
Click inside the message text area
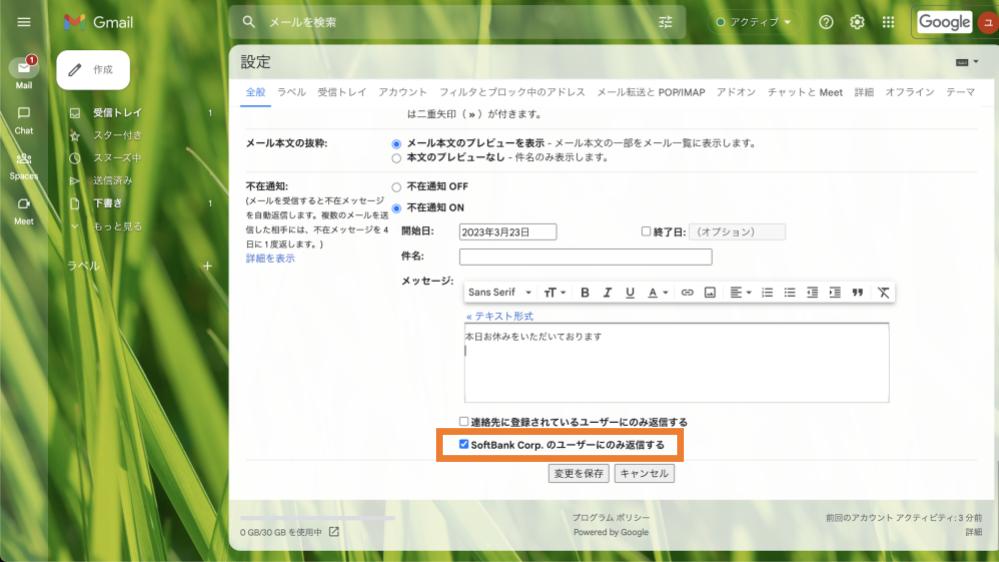tap(677, 363)
